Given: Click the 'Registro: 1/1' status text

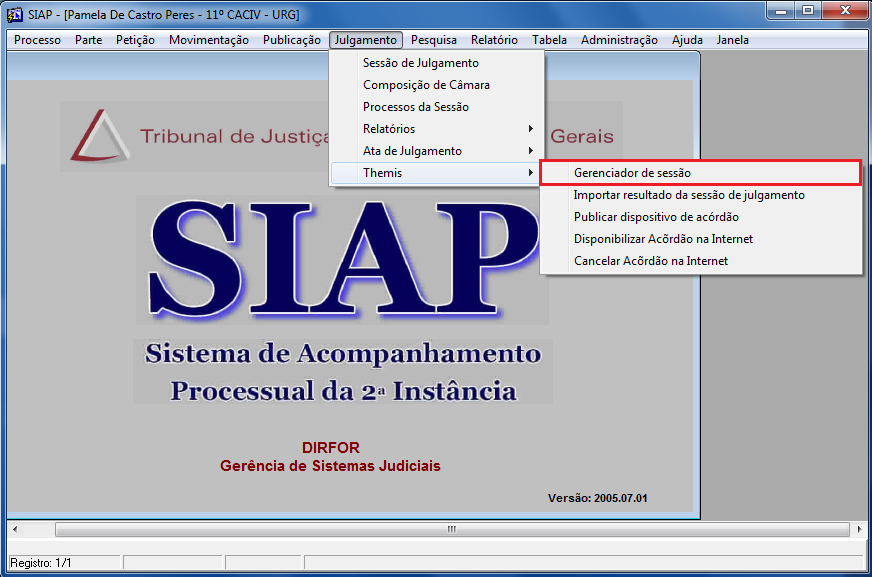Looking at the screenshot, I should (41, 563).
